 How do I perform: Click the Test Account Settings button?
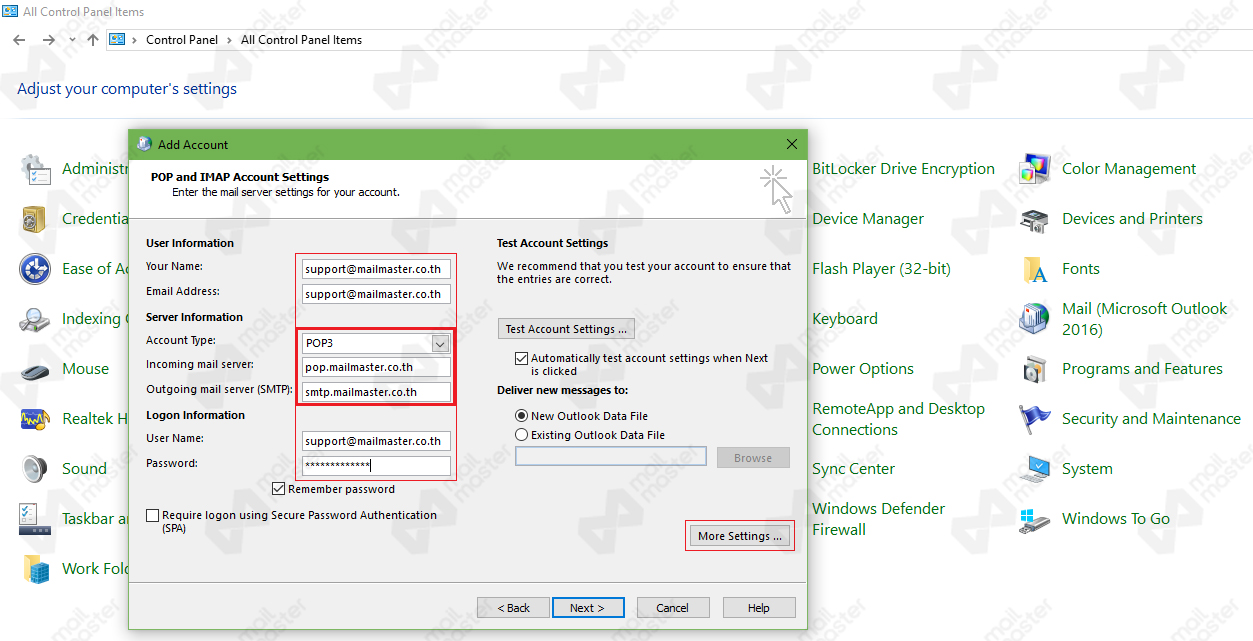pos(566,329)
